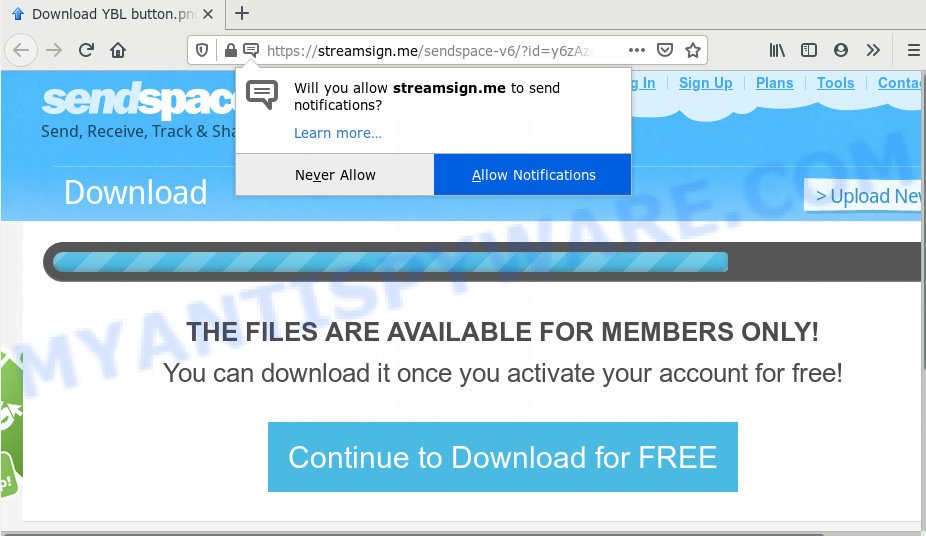Open Firefox account icon
The width and height of the screenshot is (926, 536).
pos(841,50)
